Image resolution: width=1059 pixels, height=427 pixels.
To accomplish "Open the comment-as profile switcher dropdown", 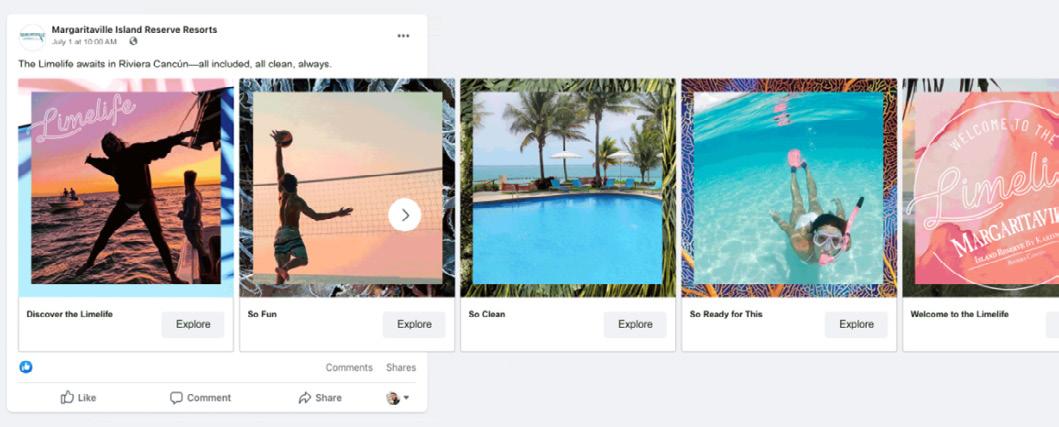I will (x=398, y=398).
